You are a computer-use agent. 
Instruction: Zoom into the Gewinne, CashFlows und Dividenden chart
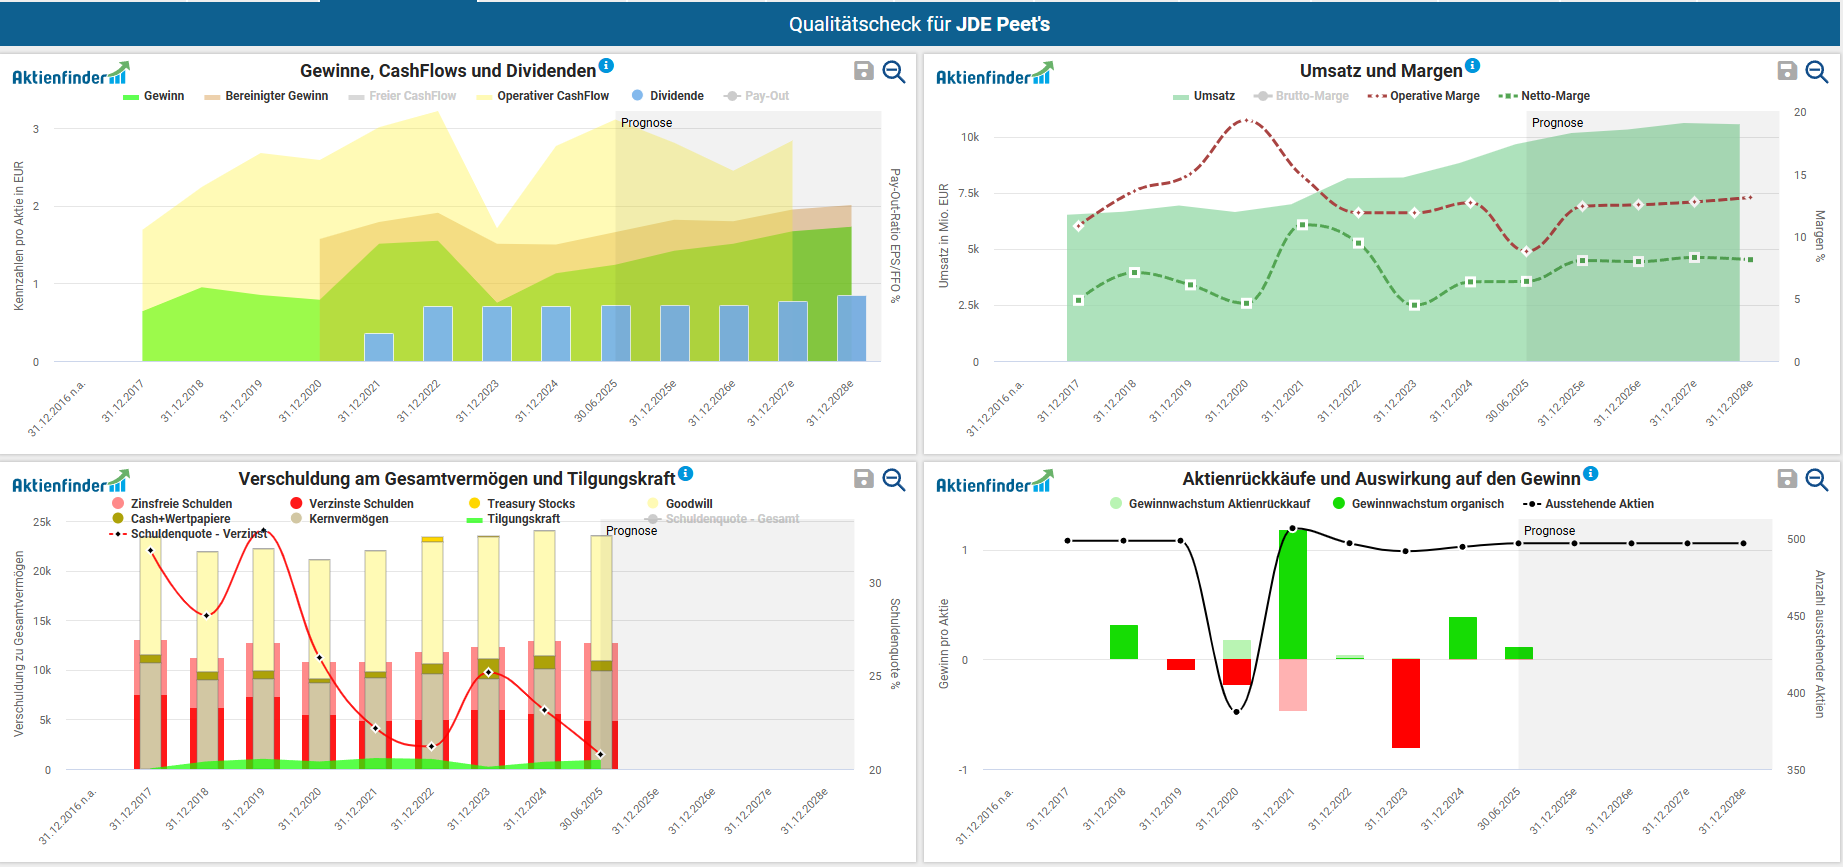(x=894, y=72)
